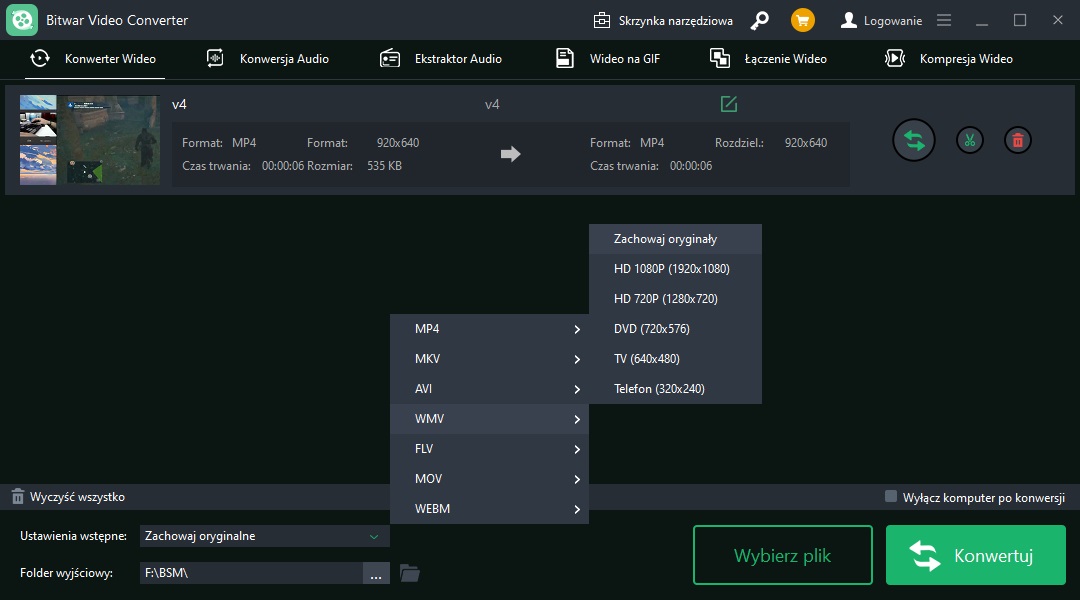Click the Wybierz plik button
The height and width of the screenshot is (600, 1080).
(782, 555)
